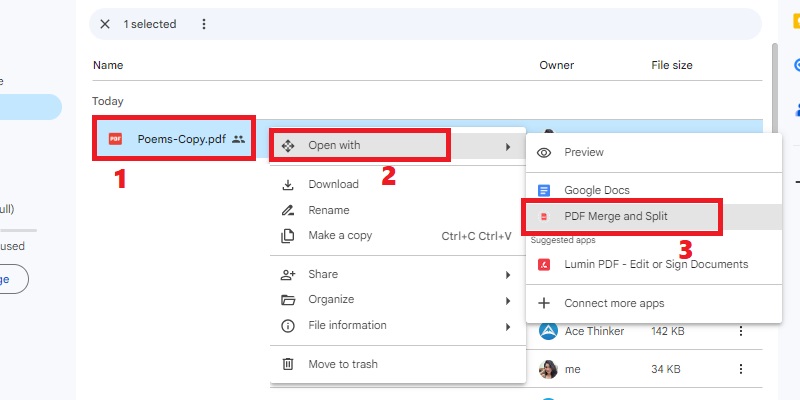Image resolution: width=800 pixels, height=400 pixels.
Task: Click the Ace Thinker avatar icon
Action: click(548, 331)
